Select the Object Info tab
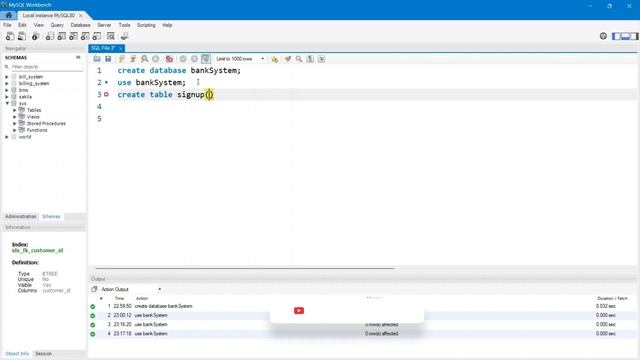The height and width of the screenshot is (360, 640). (x=17, y=353)
